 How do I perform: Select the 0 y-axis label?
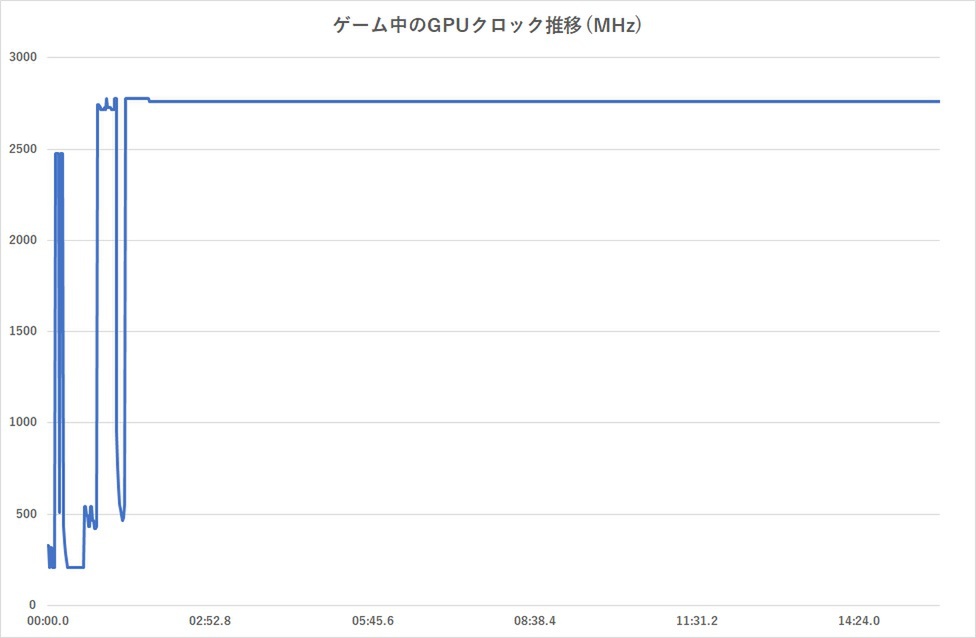pyautogui.click(x=32, y=605)
